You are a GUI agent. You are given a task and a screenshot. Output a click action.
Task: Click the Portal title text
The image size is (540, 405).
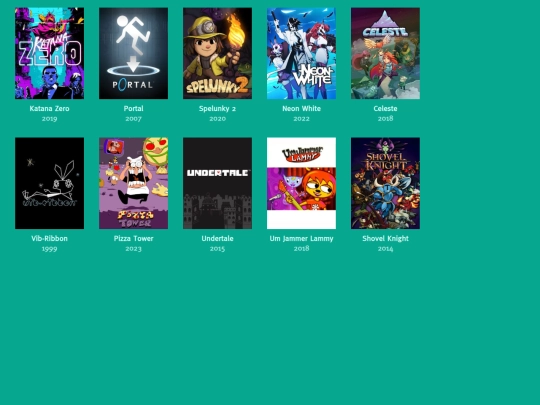(134, 108)
